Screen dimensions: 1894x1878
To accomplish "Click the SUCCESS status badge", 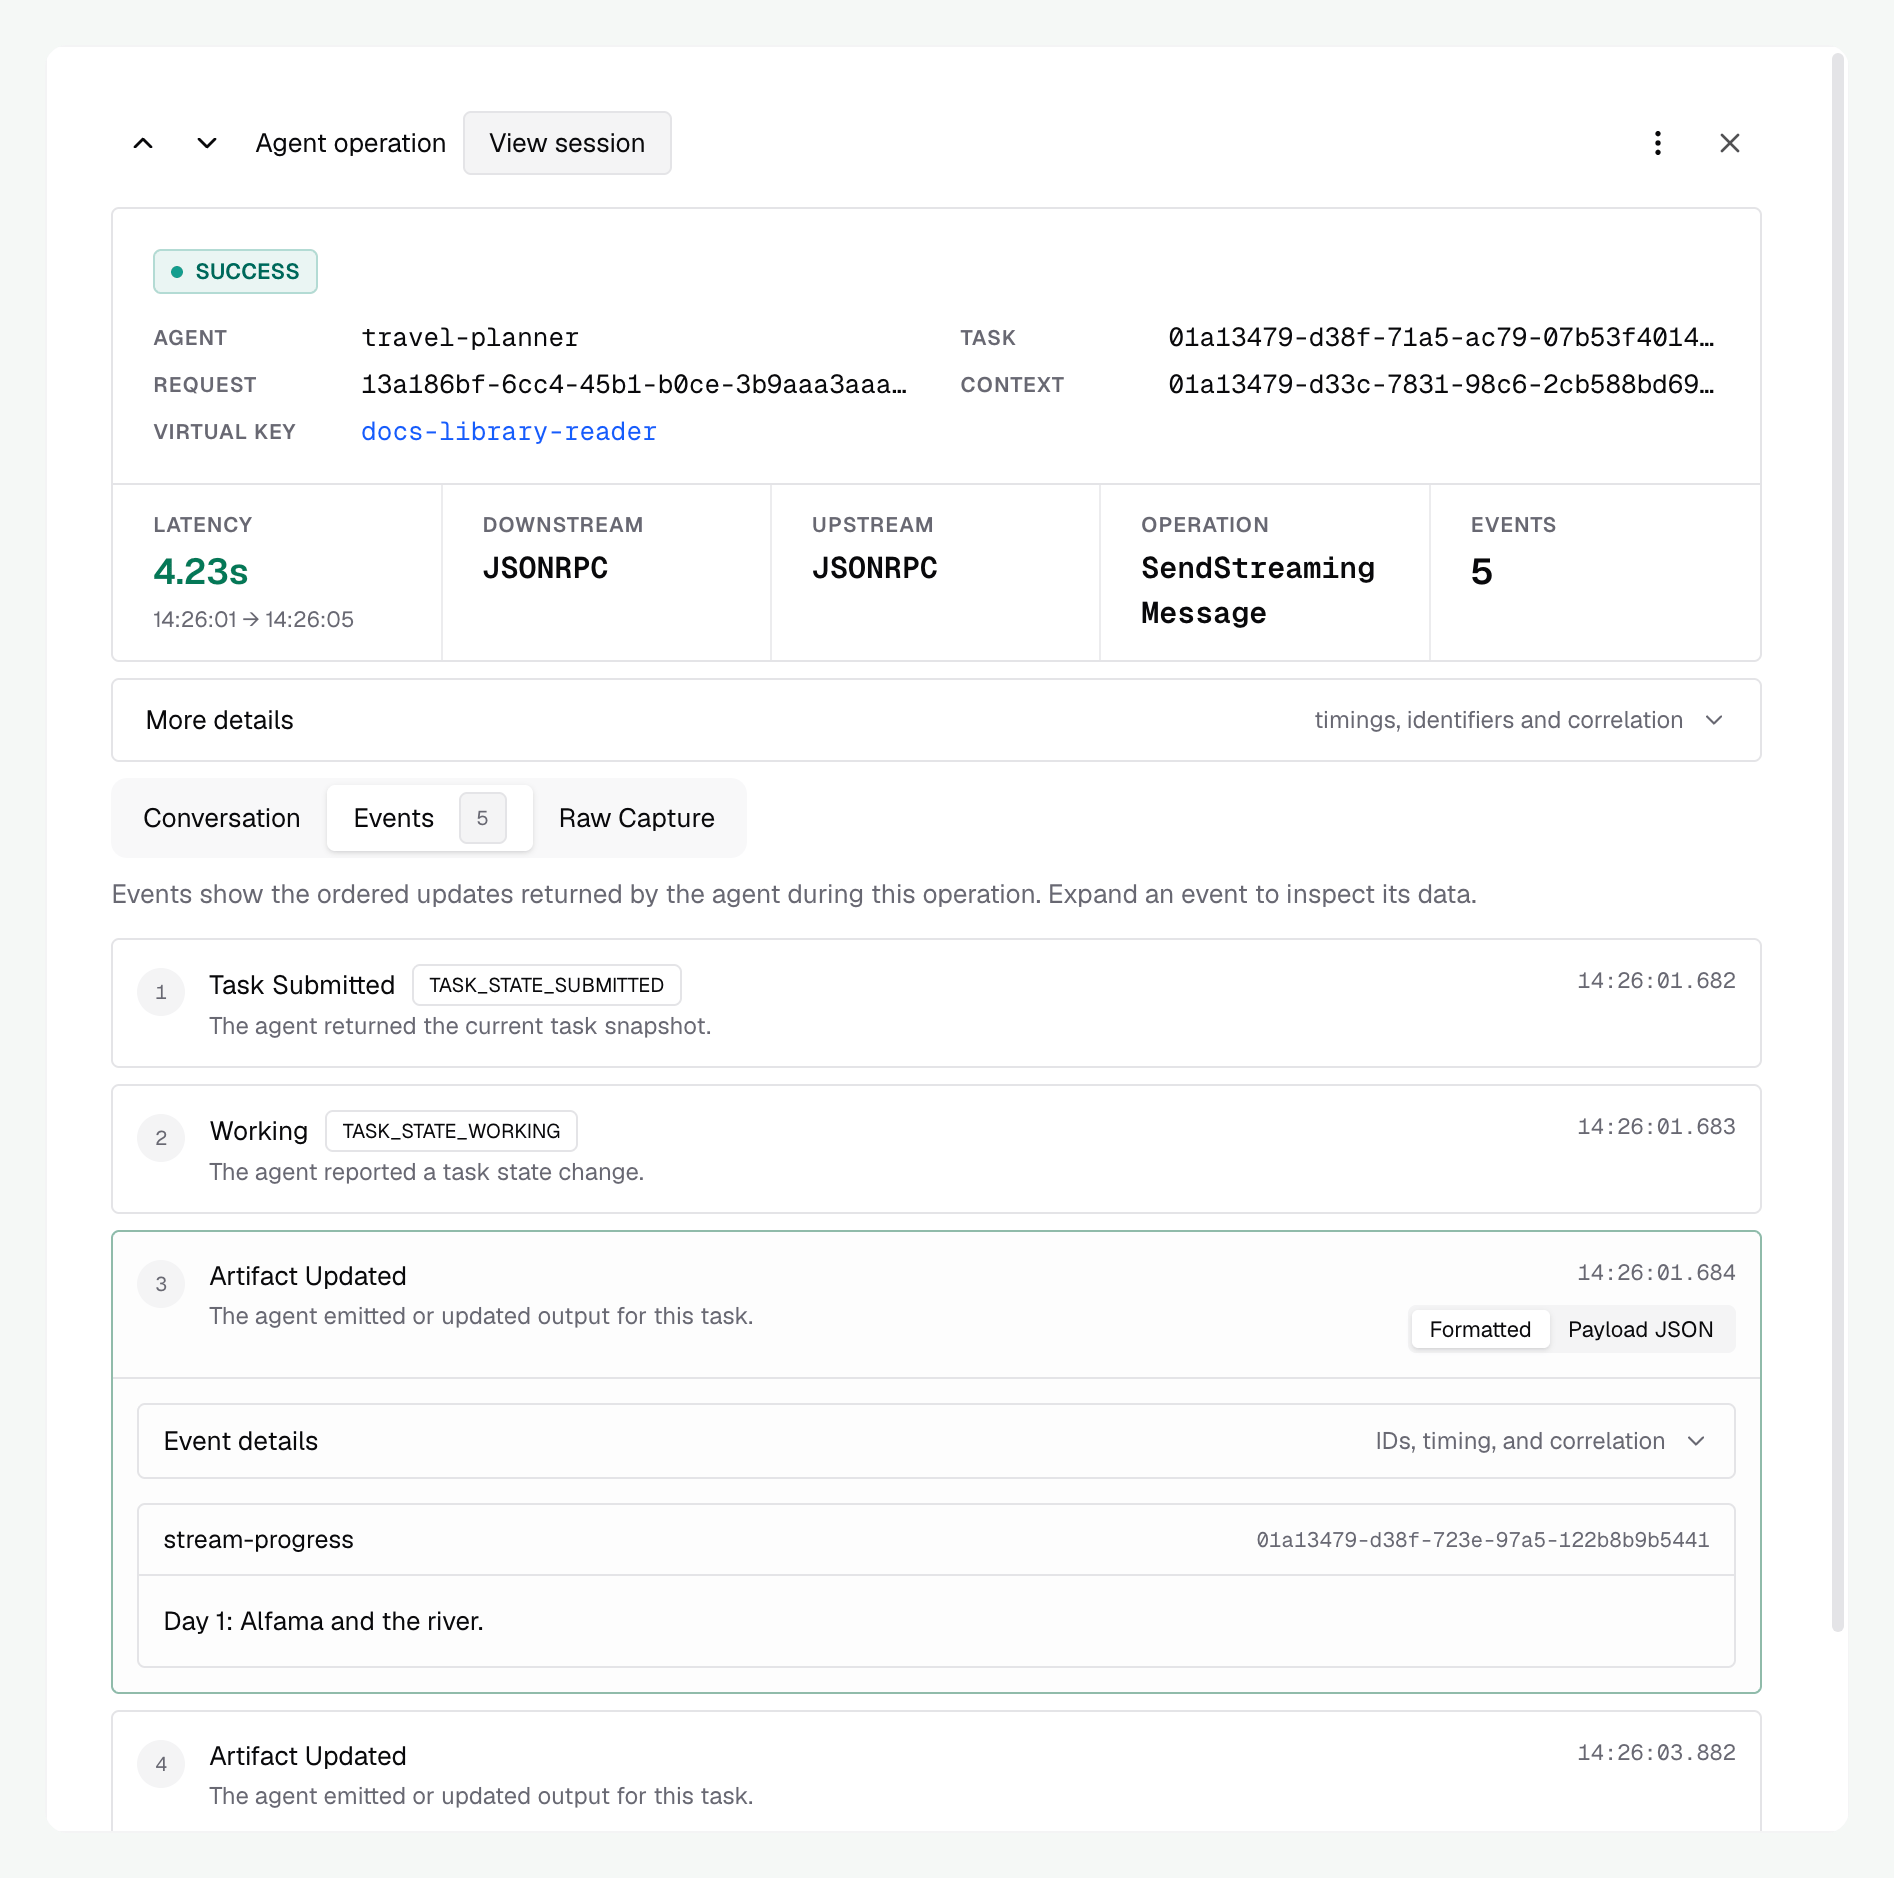I will 235,271.
